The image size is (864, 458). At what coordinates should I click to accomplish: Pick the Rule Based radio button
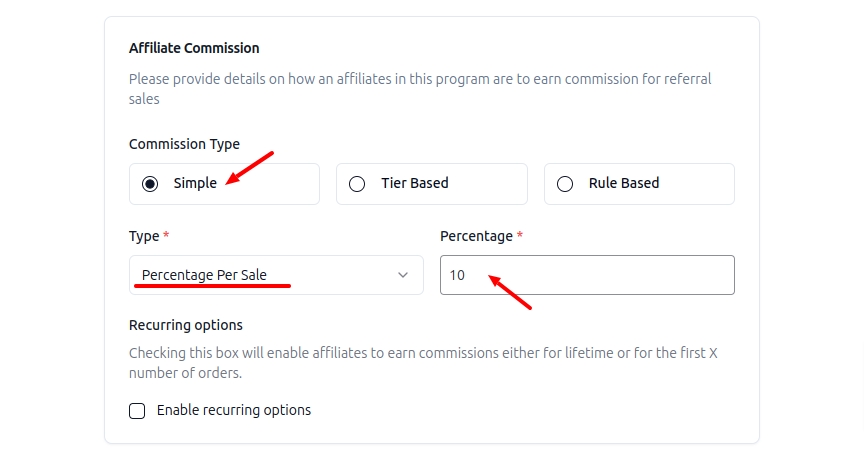pos(564,184)
